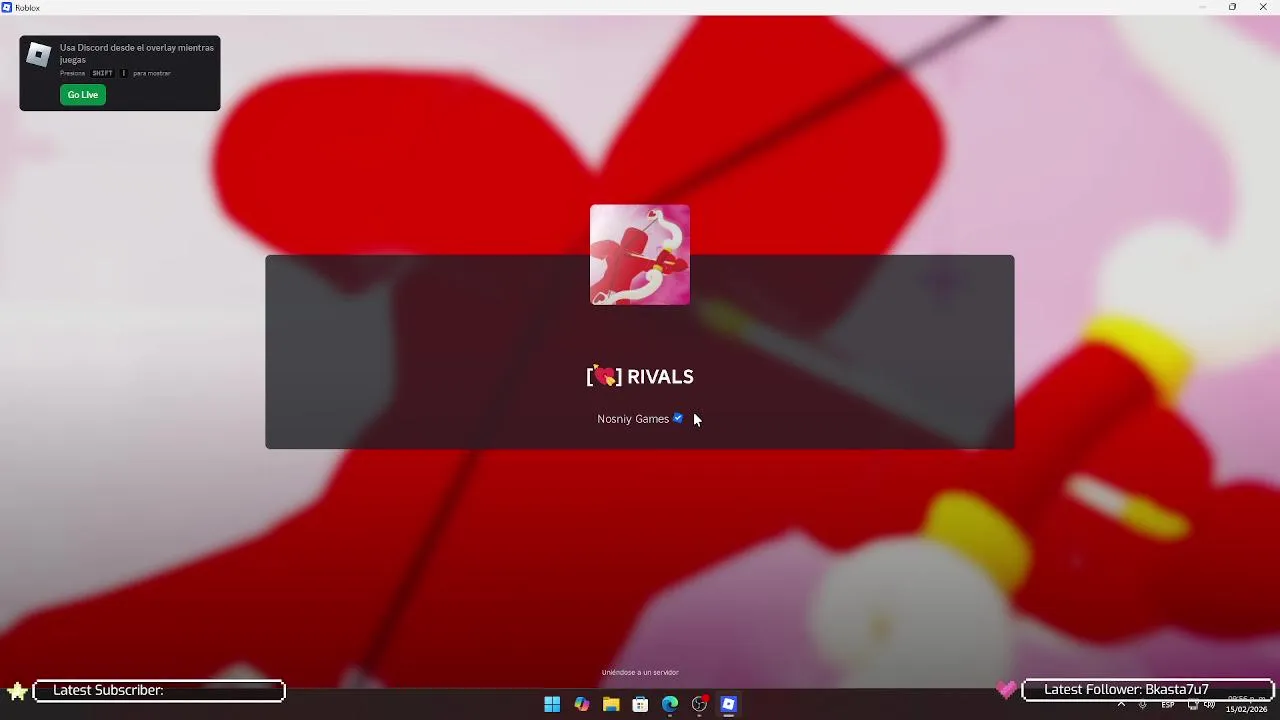Click the microphone icon in system tray

pos(1143,705)
